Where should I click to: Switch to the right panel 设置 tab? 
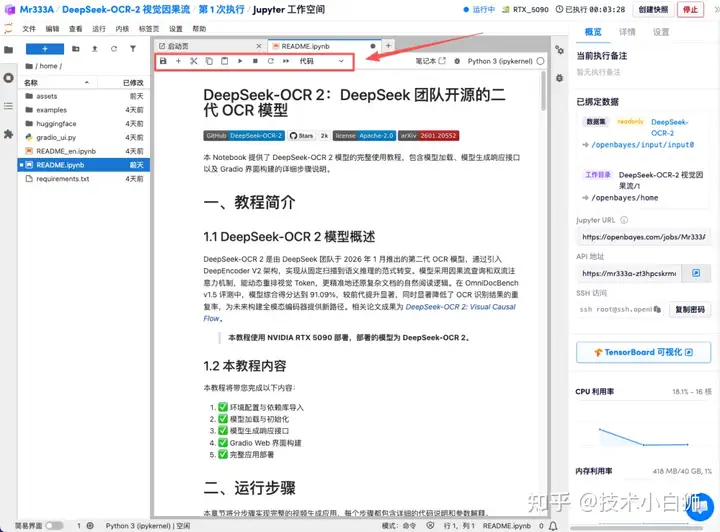pyautogui.click(x=661, y=32)
